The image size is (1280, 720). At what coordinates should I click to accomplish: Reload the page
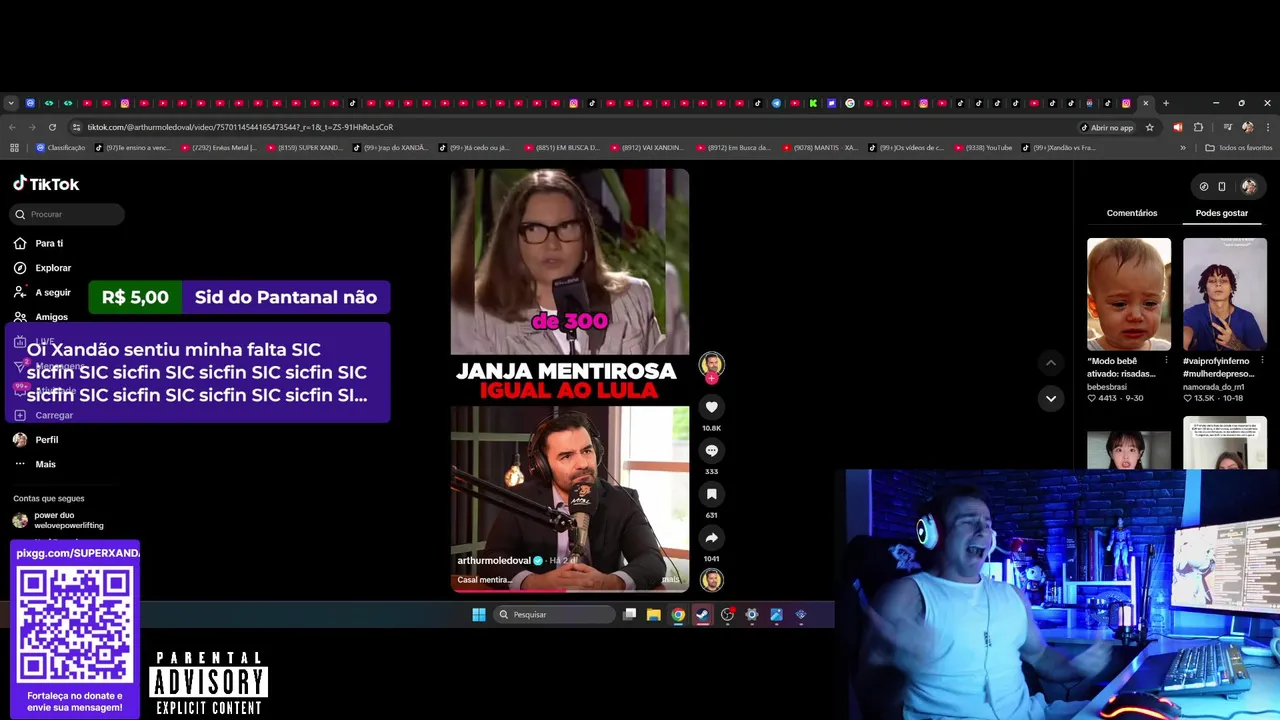coord(52,127)
